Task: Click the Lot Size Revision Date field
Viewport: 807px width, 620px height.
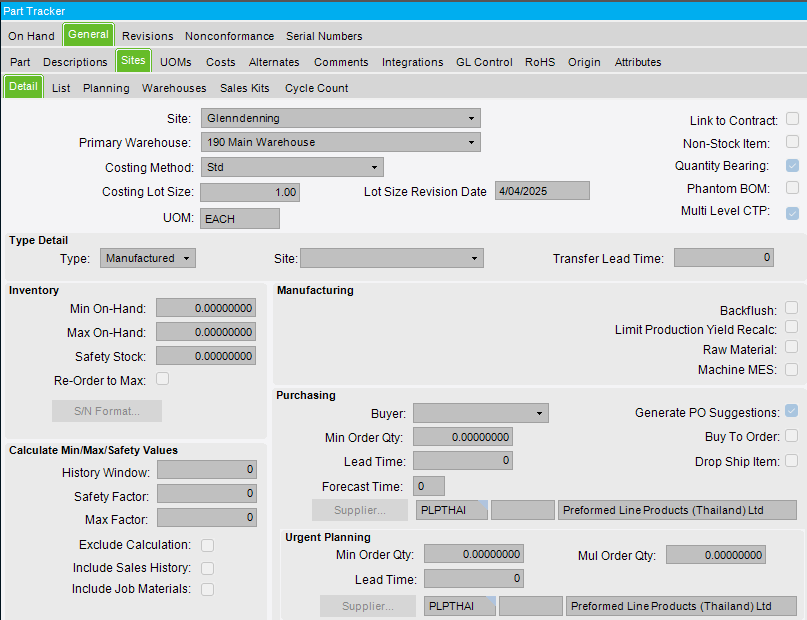Action: pos(542,191)
